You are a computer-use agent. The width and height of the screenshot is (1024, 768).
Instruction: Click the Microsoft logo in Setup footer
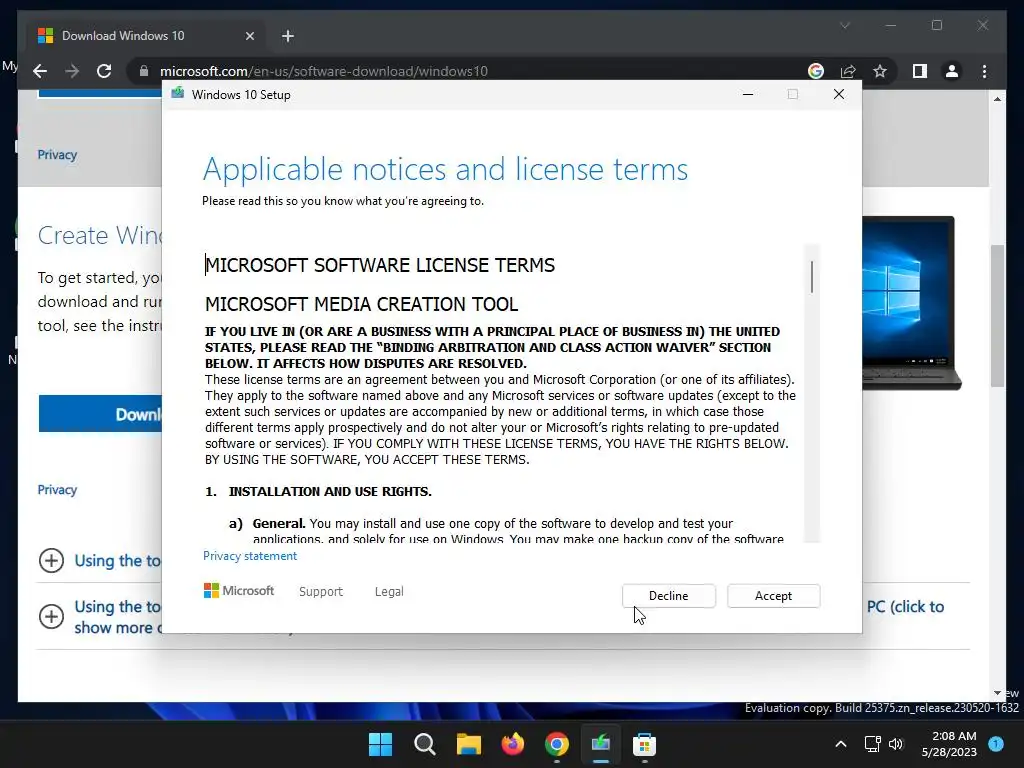(x=239, y=590)
